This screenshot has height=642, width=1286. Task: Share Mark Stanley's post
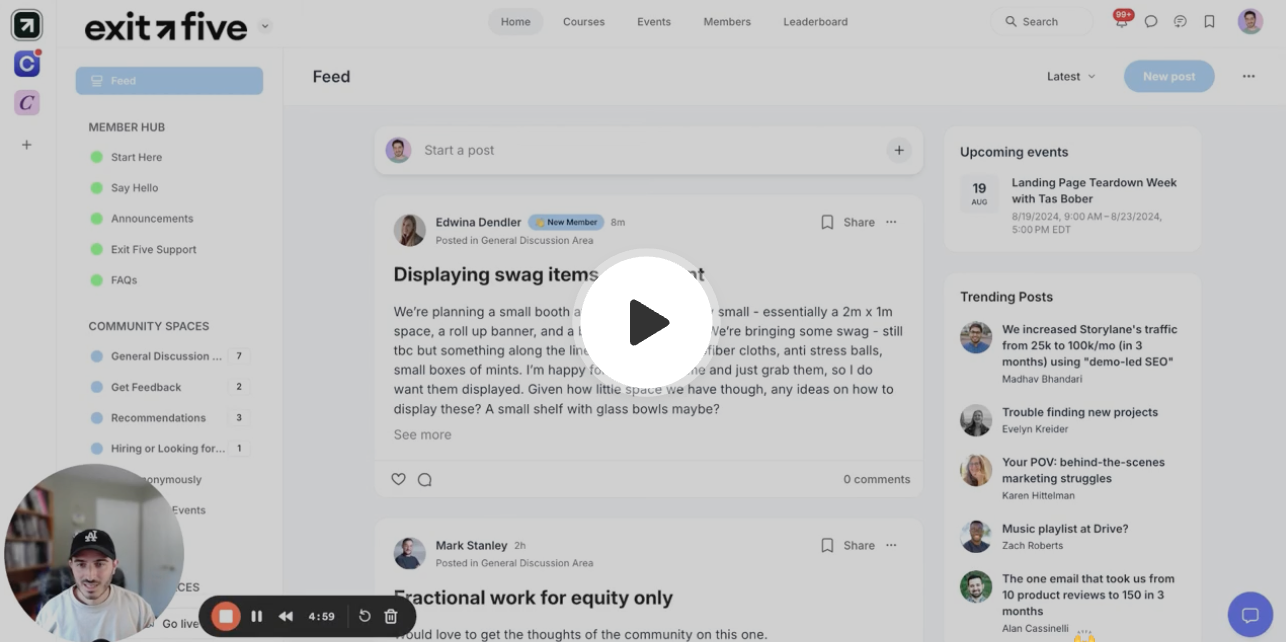tap(859, 545)
